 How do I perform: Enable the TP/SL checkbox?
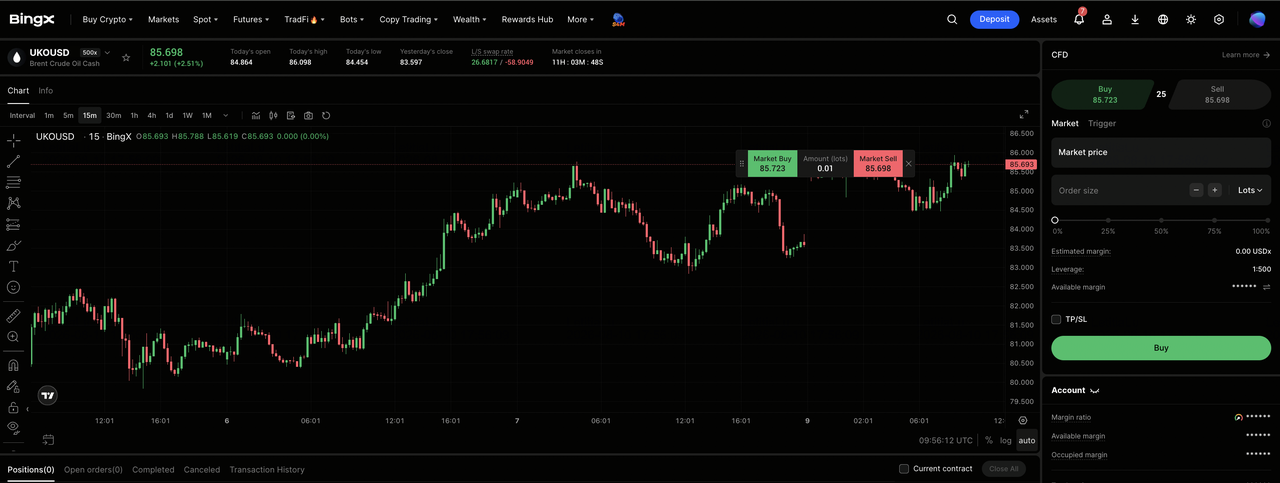(1056, 319)
